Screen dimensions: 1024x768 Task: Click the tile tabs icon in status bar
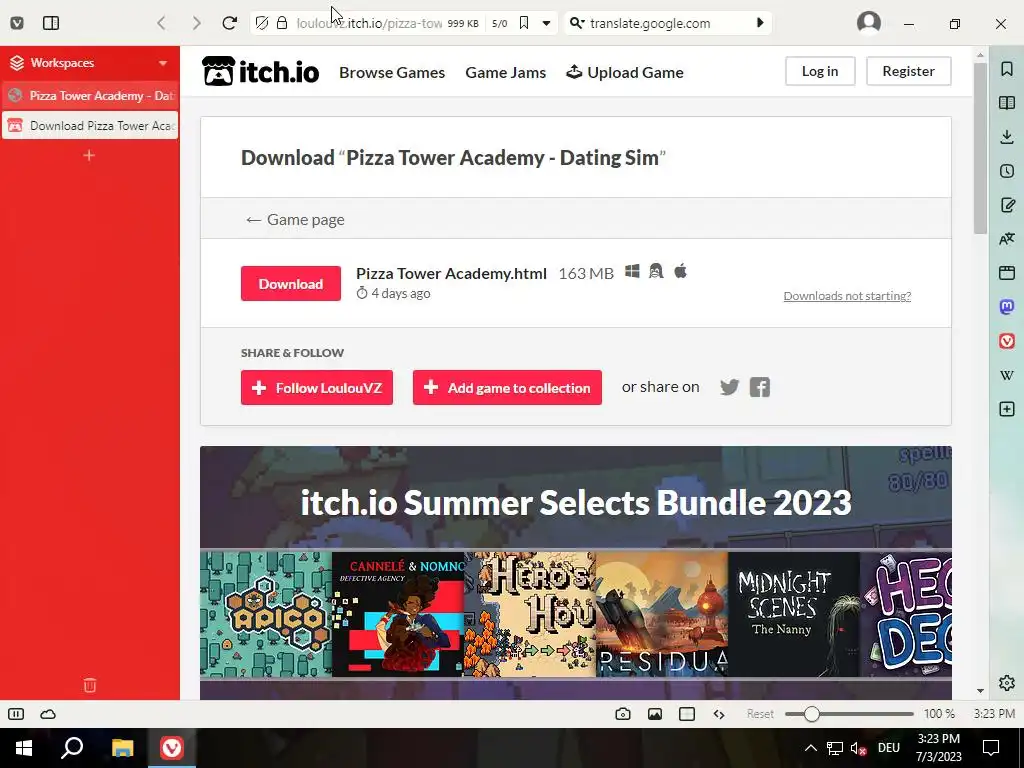687,714
